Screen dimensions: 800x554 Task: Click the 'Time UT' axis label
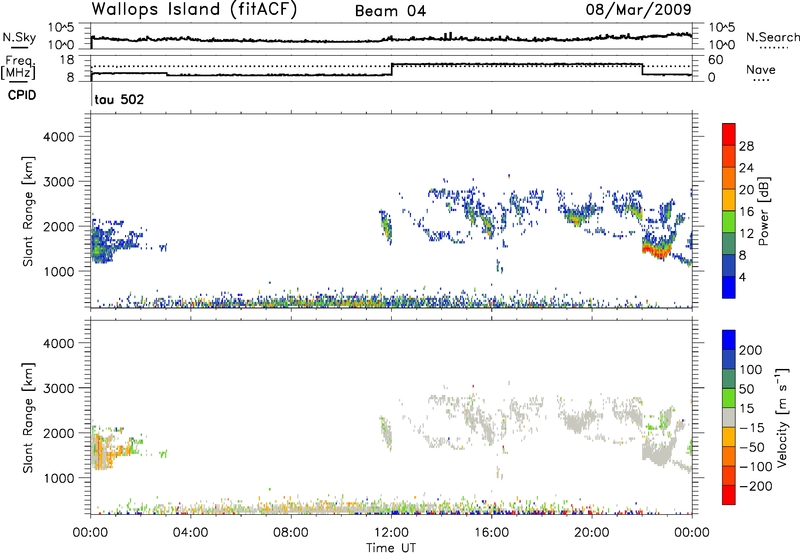391,548
